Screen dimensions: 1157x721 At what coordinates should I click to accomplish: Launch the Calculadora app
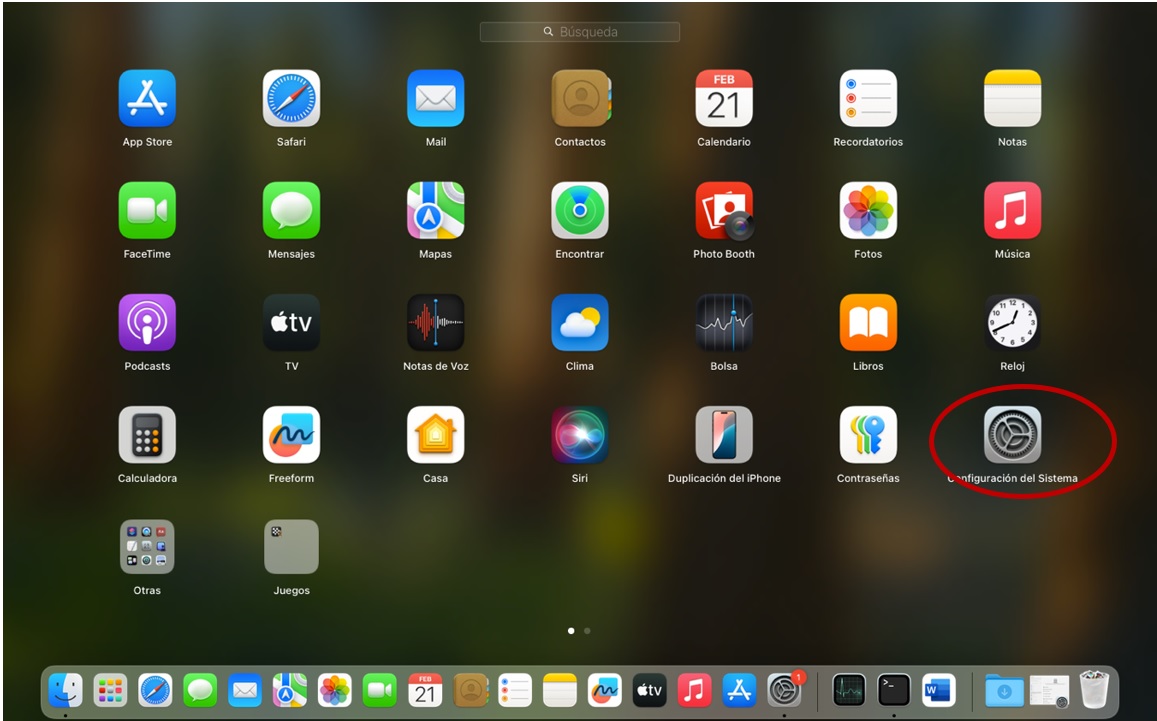point(147,435)
